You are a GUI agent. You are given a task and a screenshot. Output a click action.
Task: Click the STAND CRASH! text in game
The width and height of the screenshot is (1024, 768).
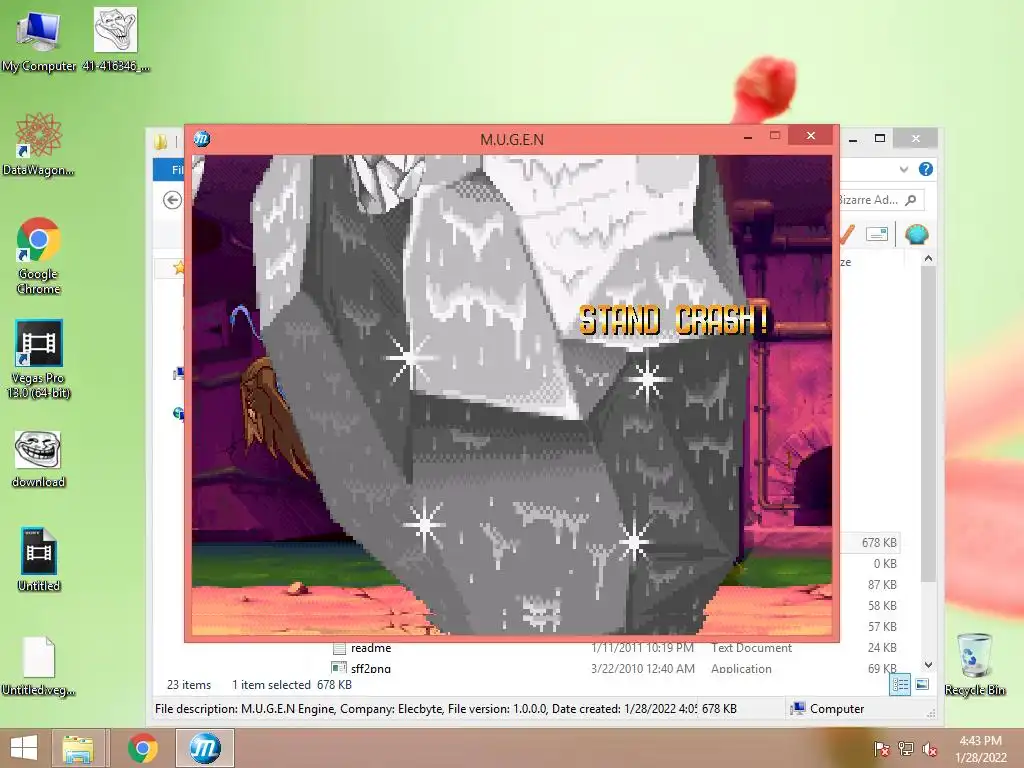coord(673,320)
